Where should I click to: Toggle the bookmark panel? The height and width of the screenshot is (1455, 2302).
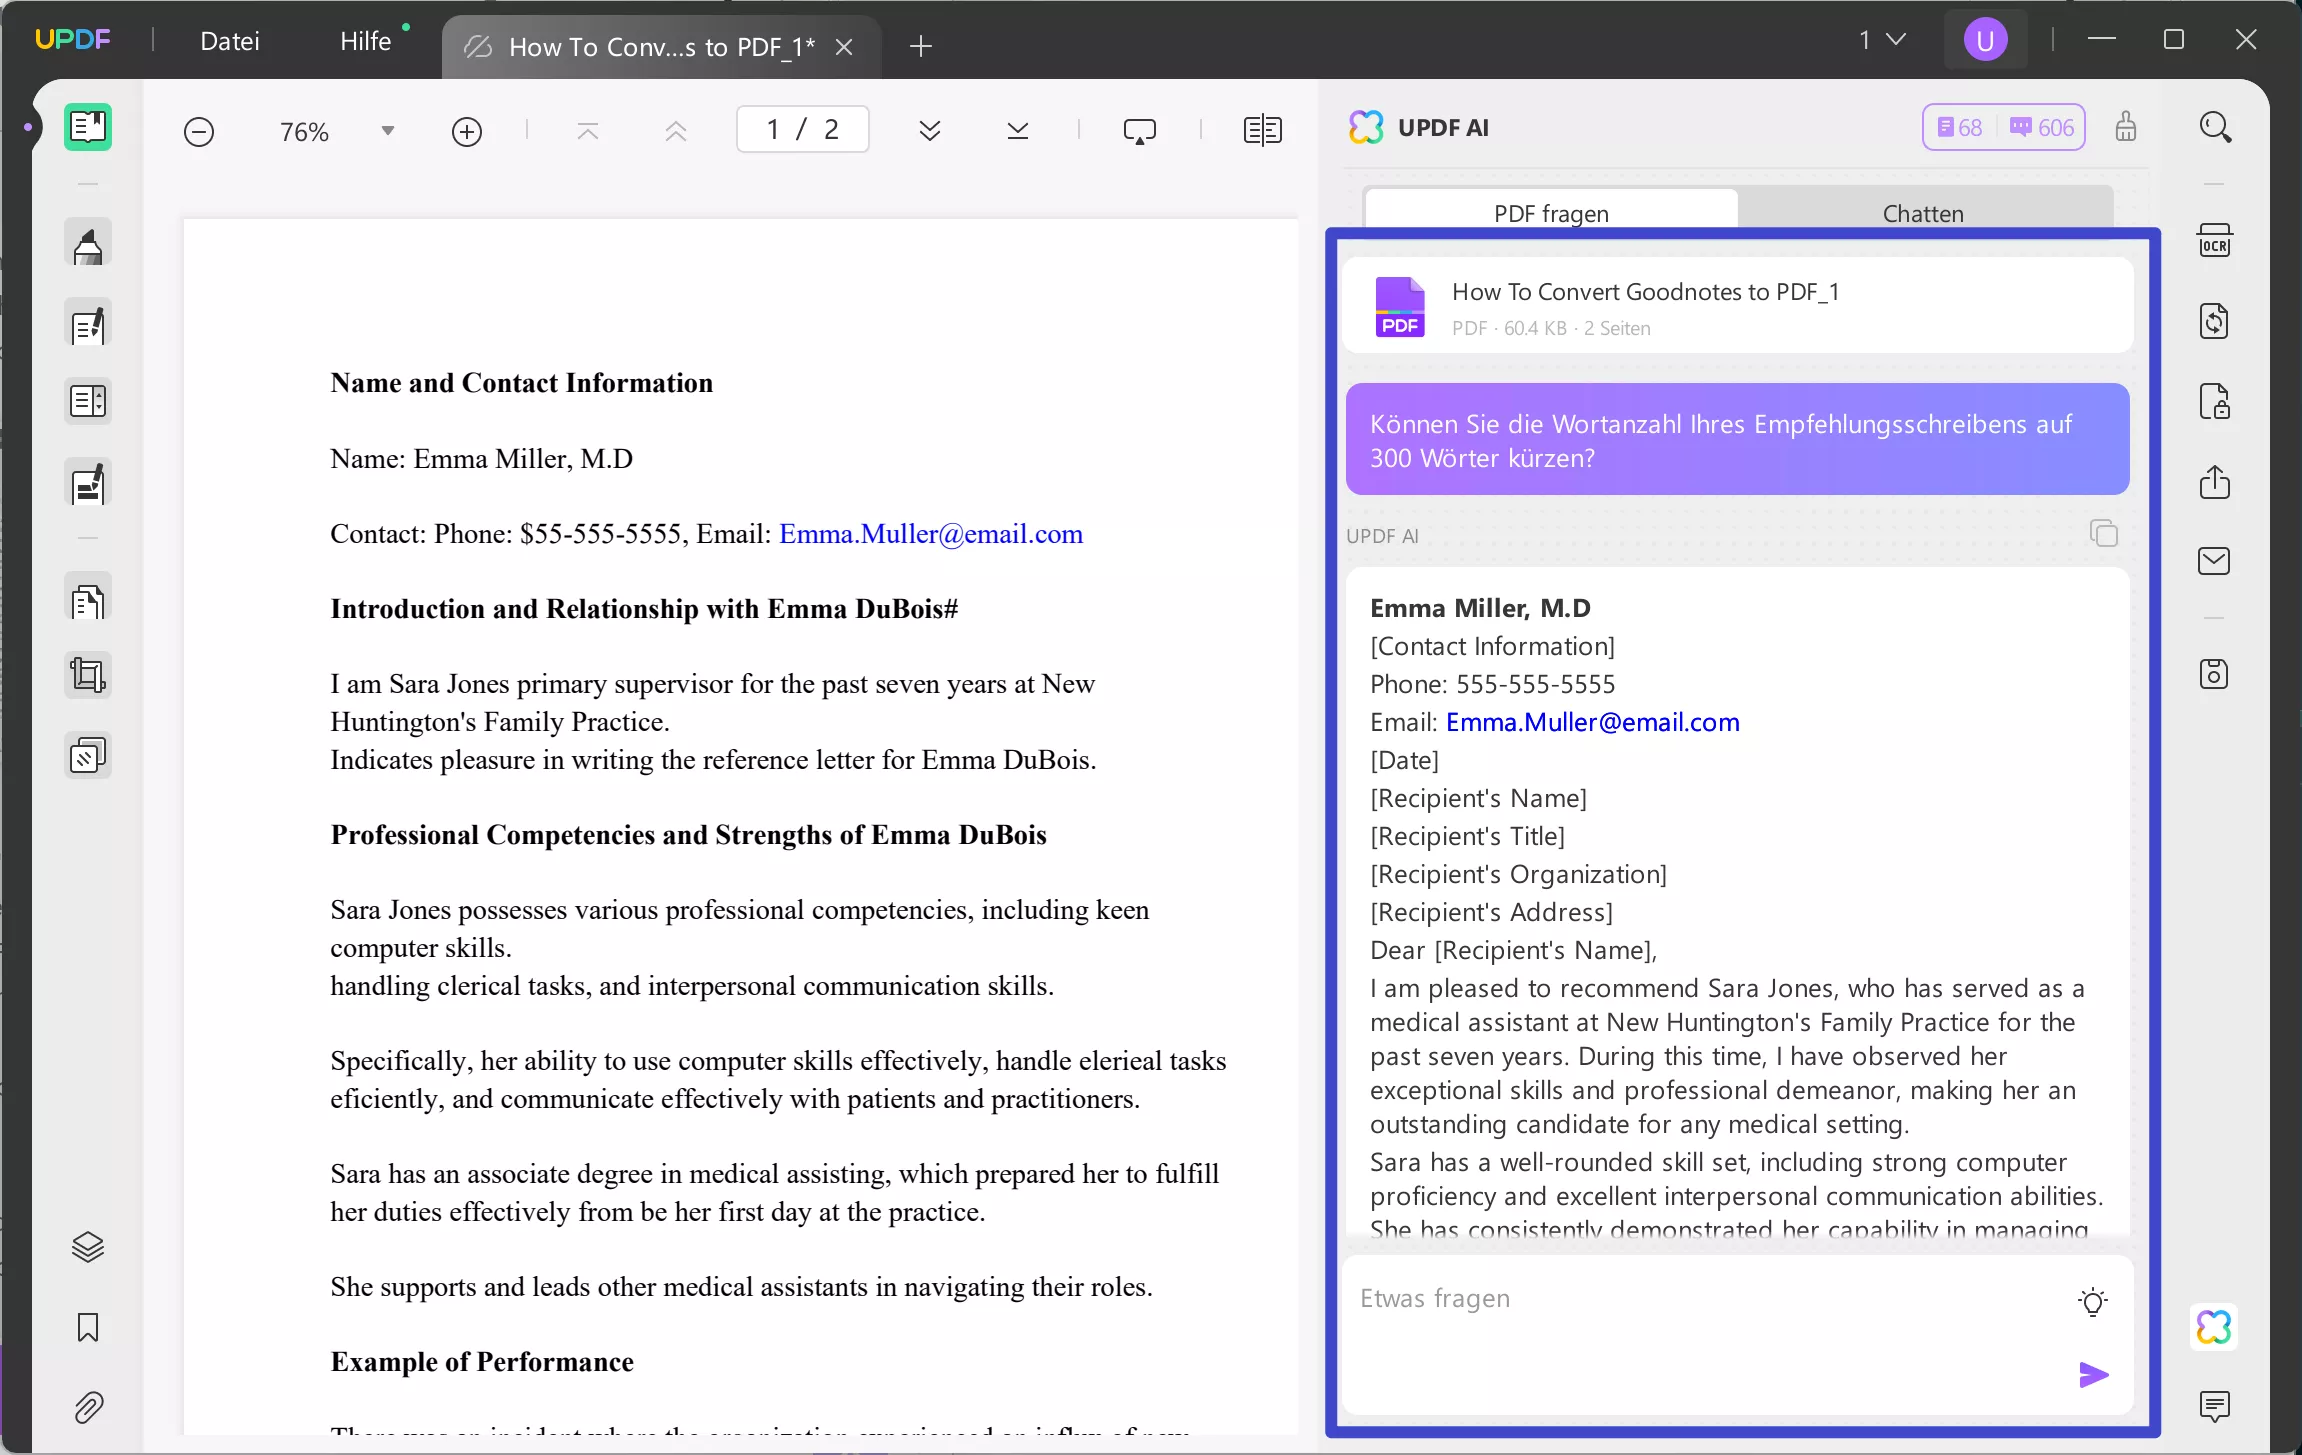88,1327
